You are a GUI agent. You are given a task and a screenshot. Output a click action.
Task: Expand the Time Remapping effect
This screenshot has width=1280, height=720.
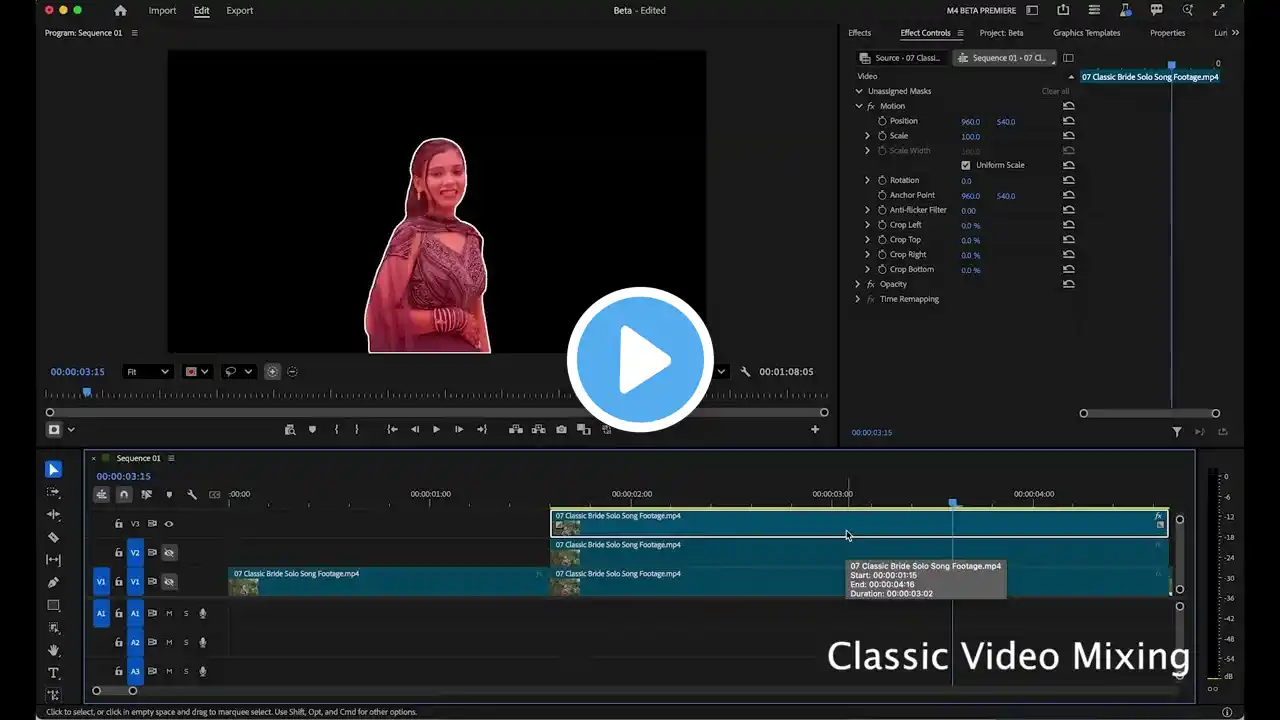click(x=858, y=299)
